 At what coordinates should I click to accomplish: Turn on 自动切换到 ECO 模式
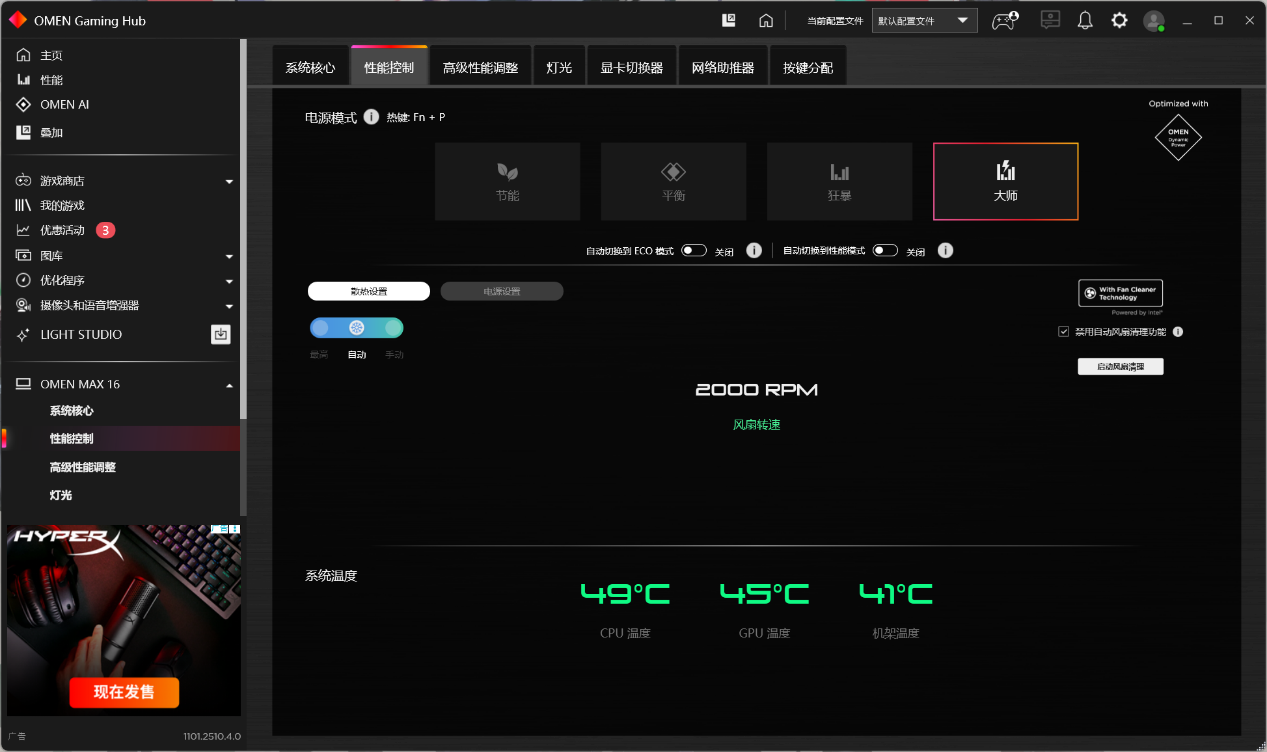[693, 250]
